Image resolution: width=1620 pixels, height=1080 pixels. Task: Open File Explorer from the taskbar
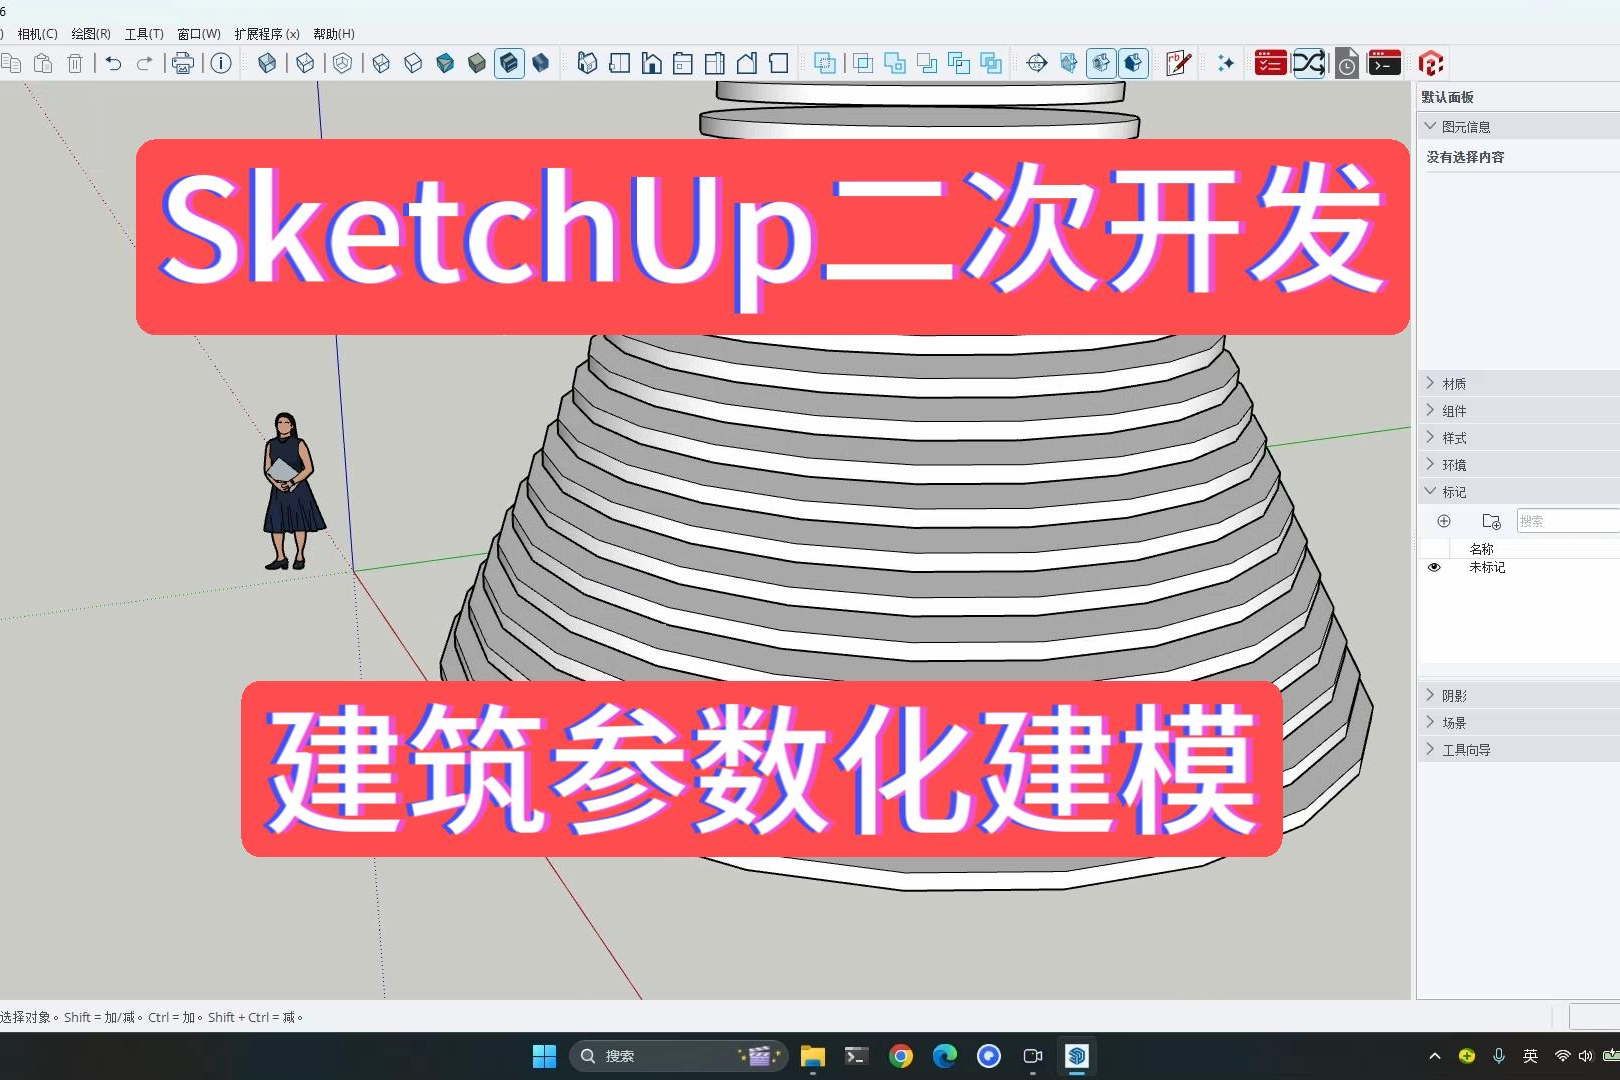812,1056
